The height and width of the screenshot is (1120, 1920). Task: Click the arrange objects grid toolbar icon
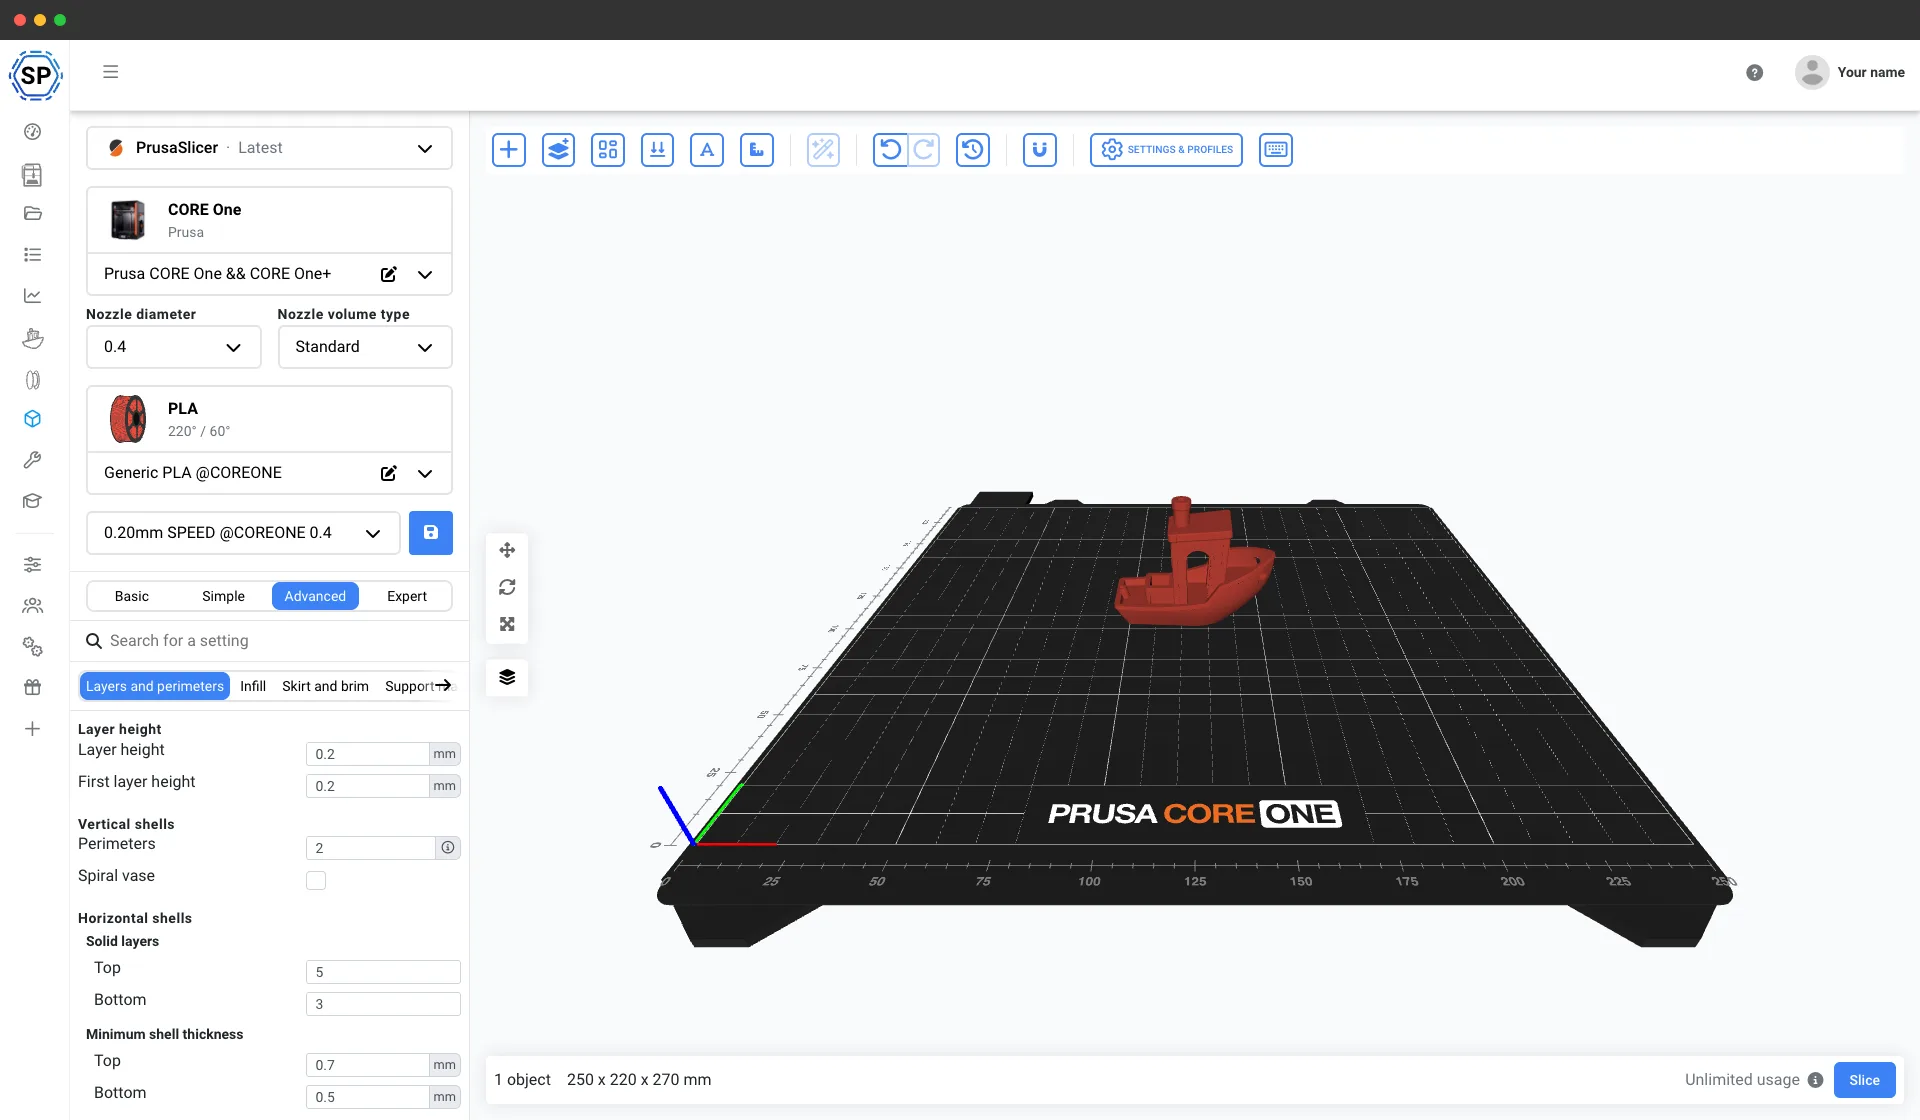click(608, 150)
